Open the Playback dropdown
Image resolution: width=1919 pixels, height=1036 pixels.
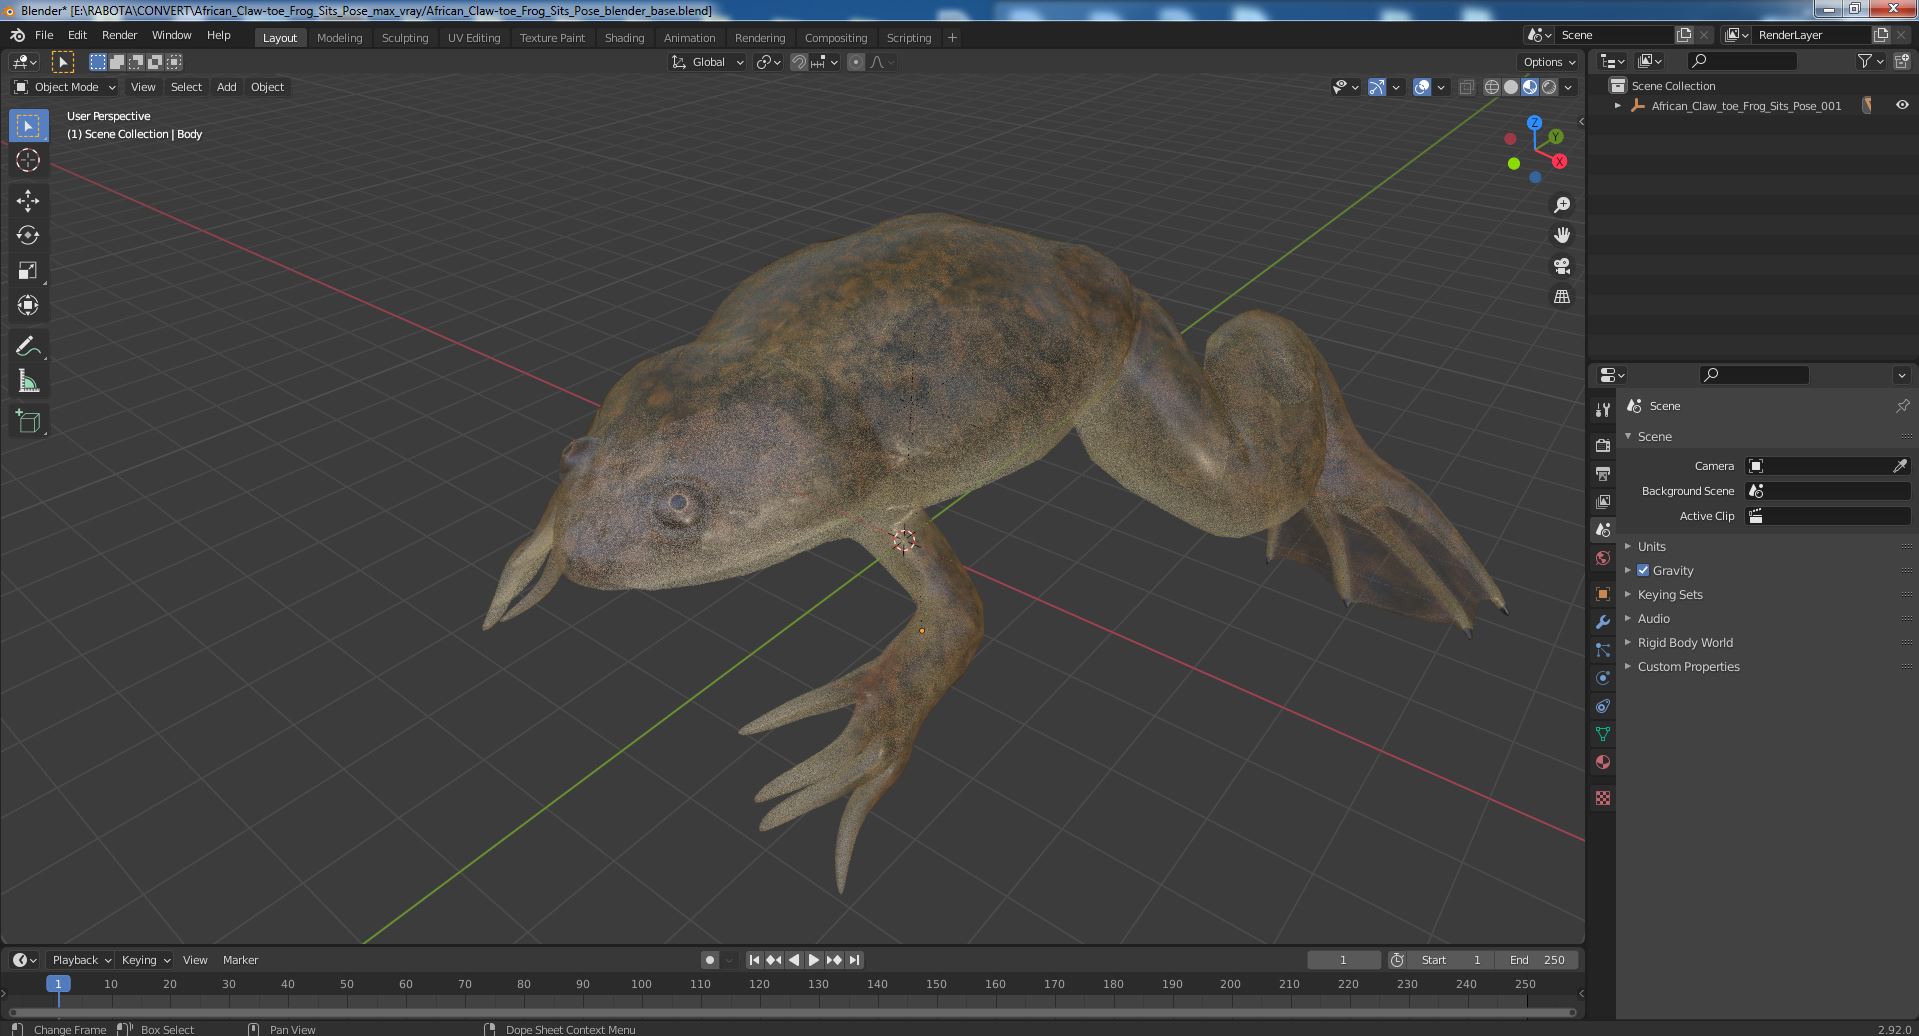(x=80, y=960)
